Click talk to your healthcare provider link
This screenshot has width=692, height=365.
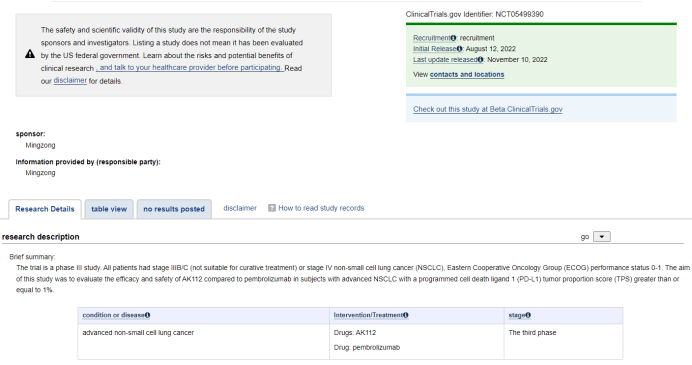pyautogui.click(x=190, y=68)
